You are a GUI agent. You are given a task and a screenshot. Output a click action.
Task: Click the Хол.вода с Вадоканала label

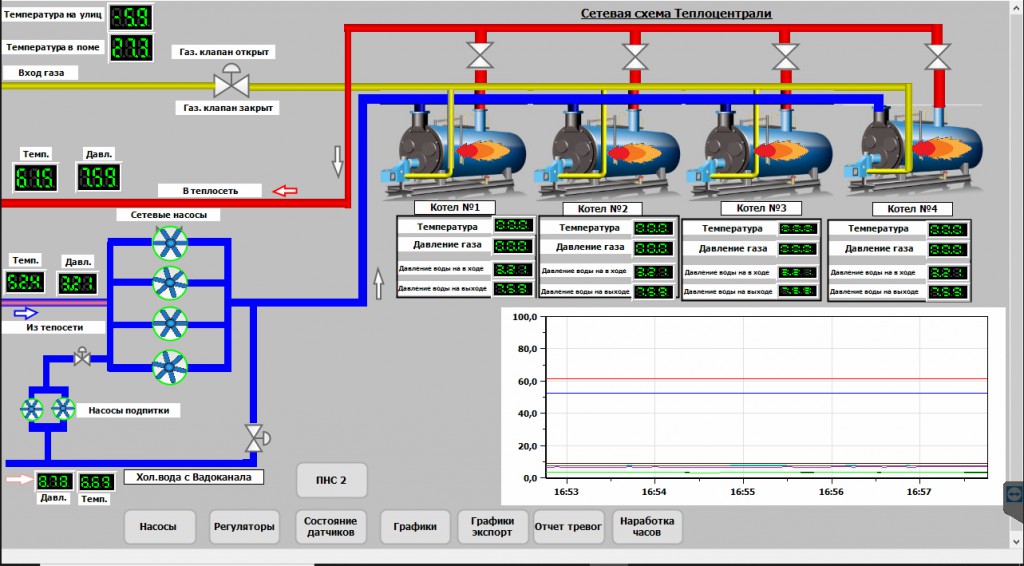[194, 477]
